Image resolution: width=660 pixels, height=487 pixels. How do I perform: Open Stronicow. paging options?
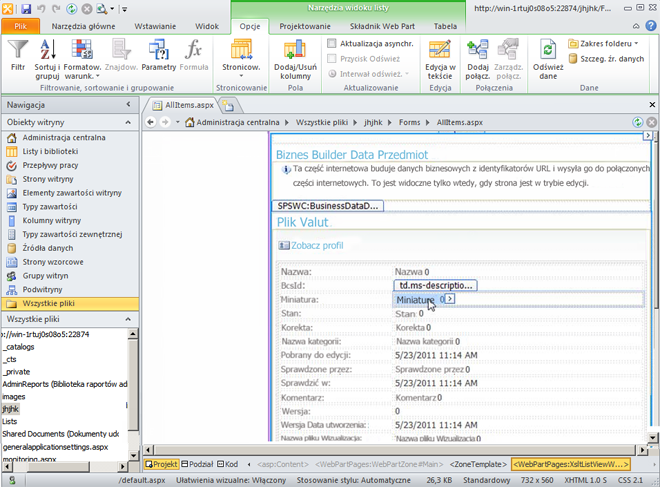point(241,58)
